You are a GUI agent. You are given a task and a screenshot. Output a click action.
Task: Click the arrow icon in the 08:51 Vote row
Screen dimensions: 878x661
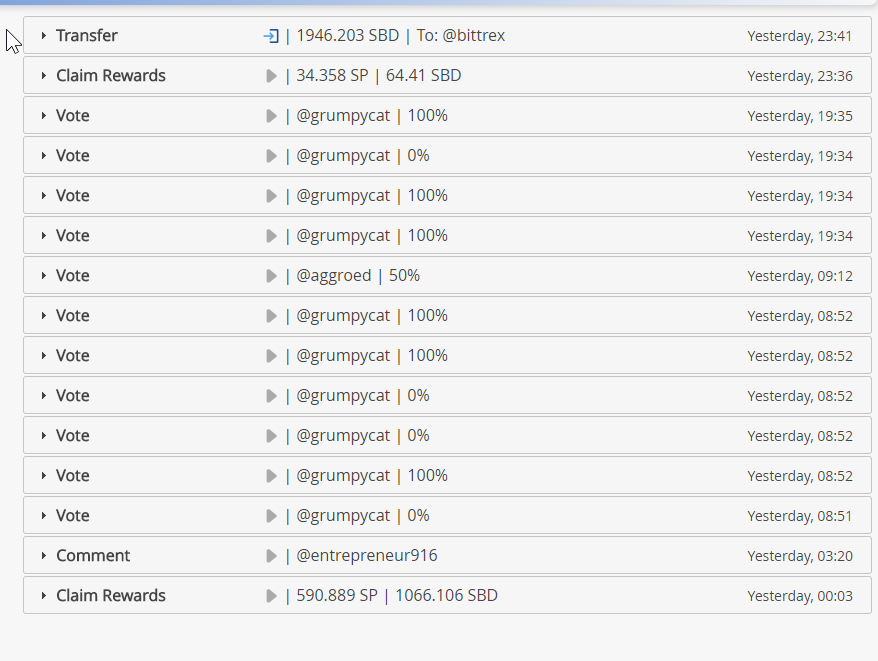271,516
